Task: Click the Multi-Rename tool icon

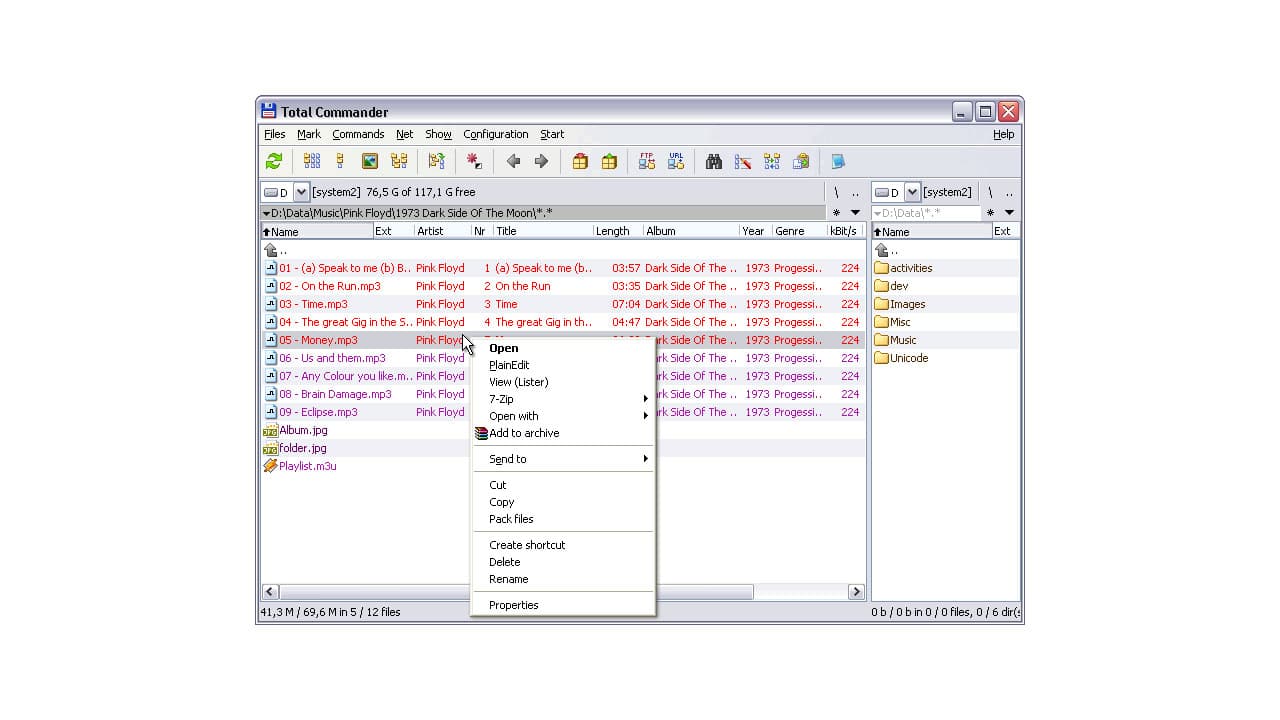Action: [741, 161]
